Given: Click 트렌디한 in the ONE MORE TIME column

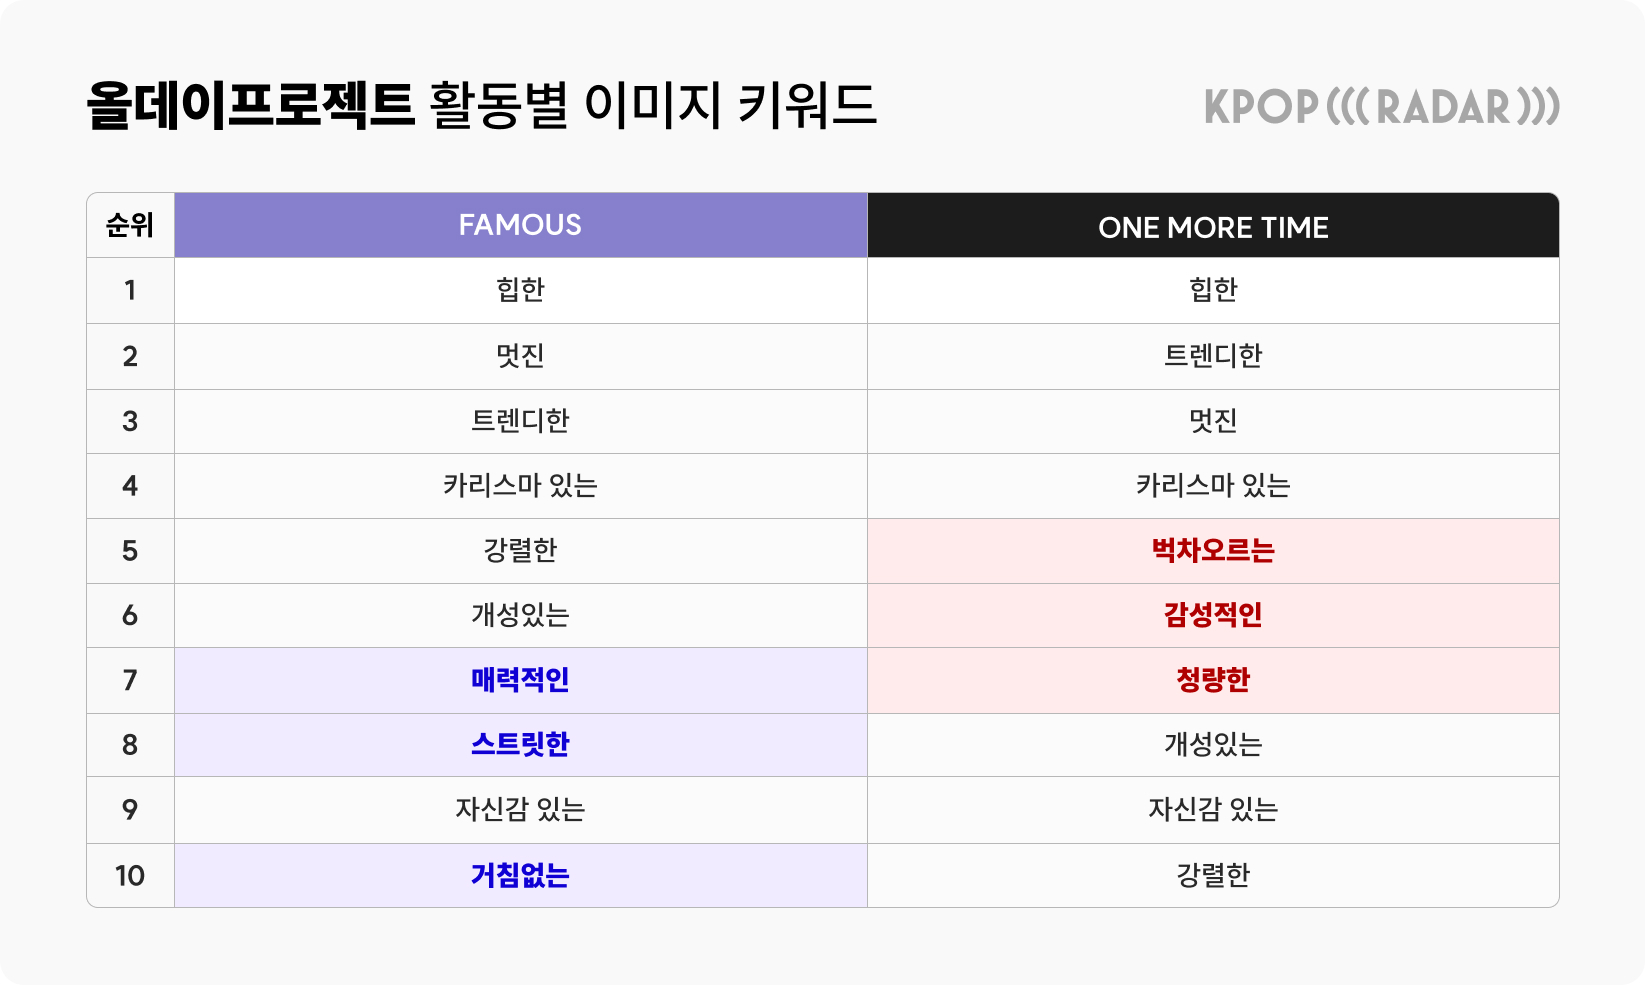Looking at the screenshot, I should (x=1213, y=356).
